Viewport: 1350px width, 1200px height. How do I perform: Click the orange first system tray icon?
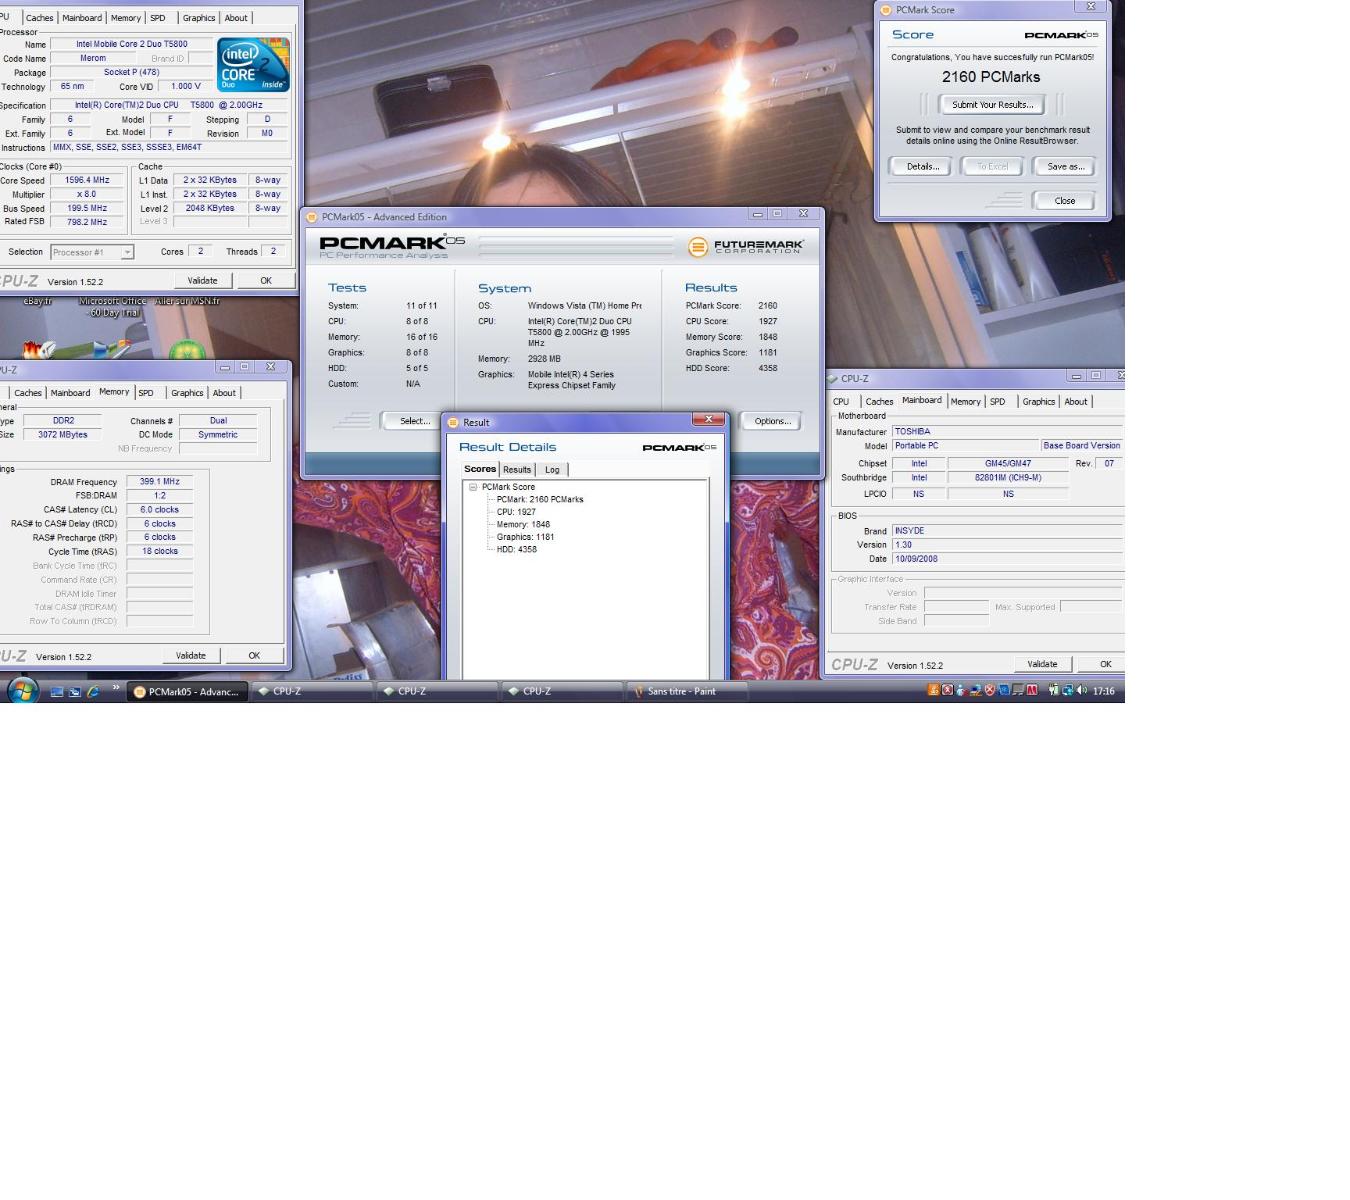click(933, 690)
